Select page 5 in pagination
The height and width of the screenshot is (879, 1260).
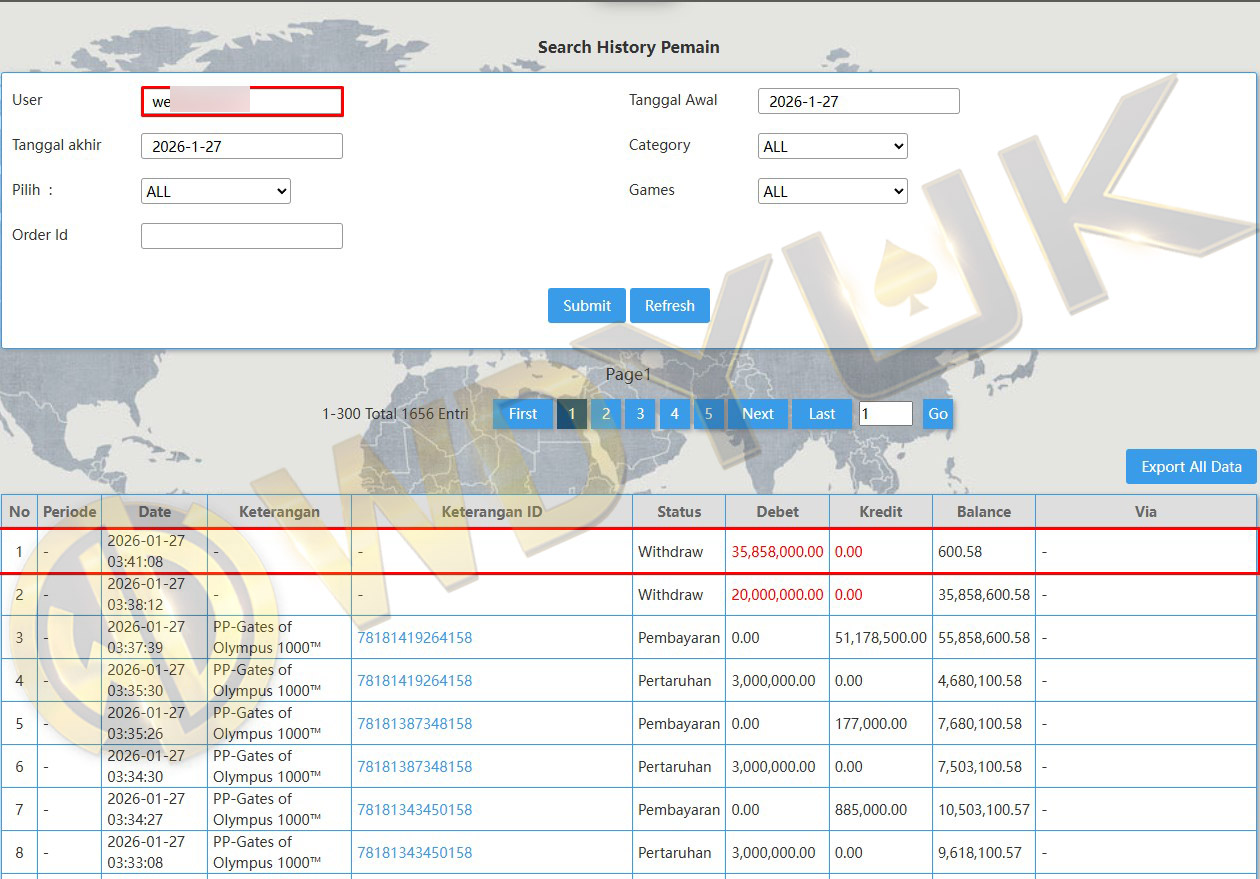coord(708,414)
